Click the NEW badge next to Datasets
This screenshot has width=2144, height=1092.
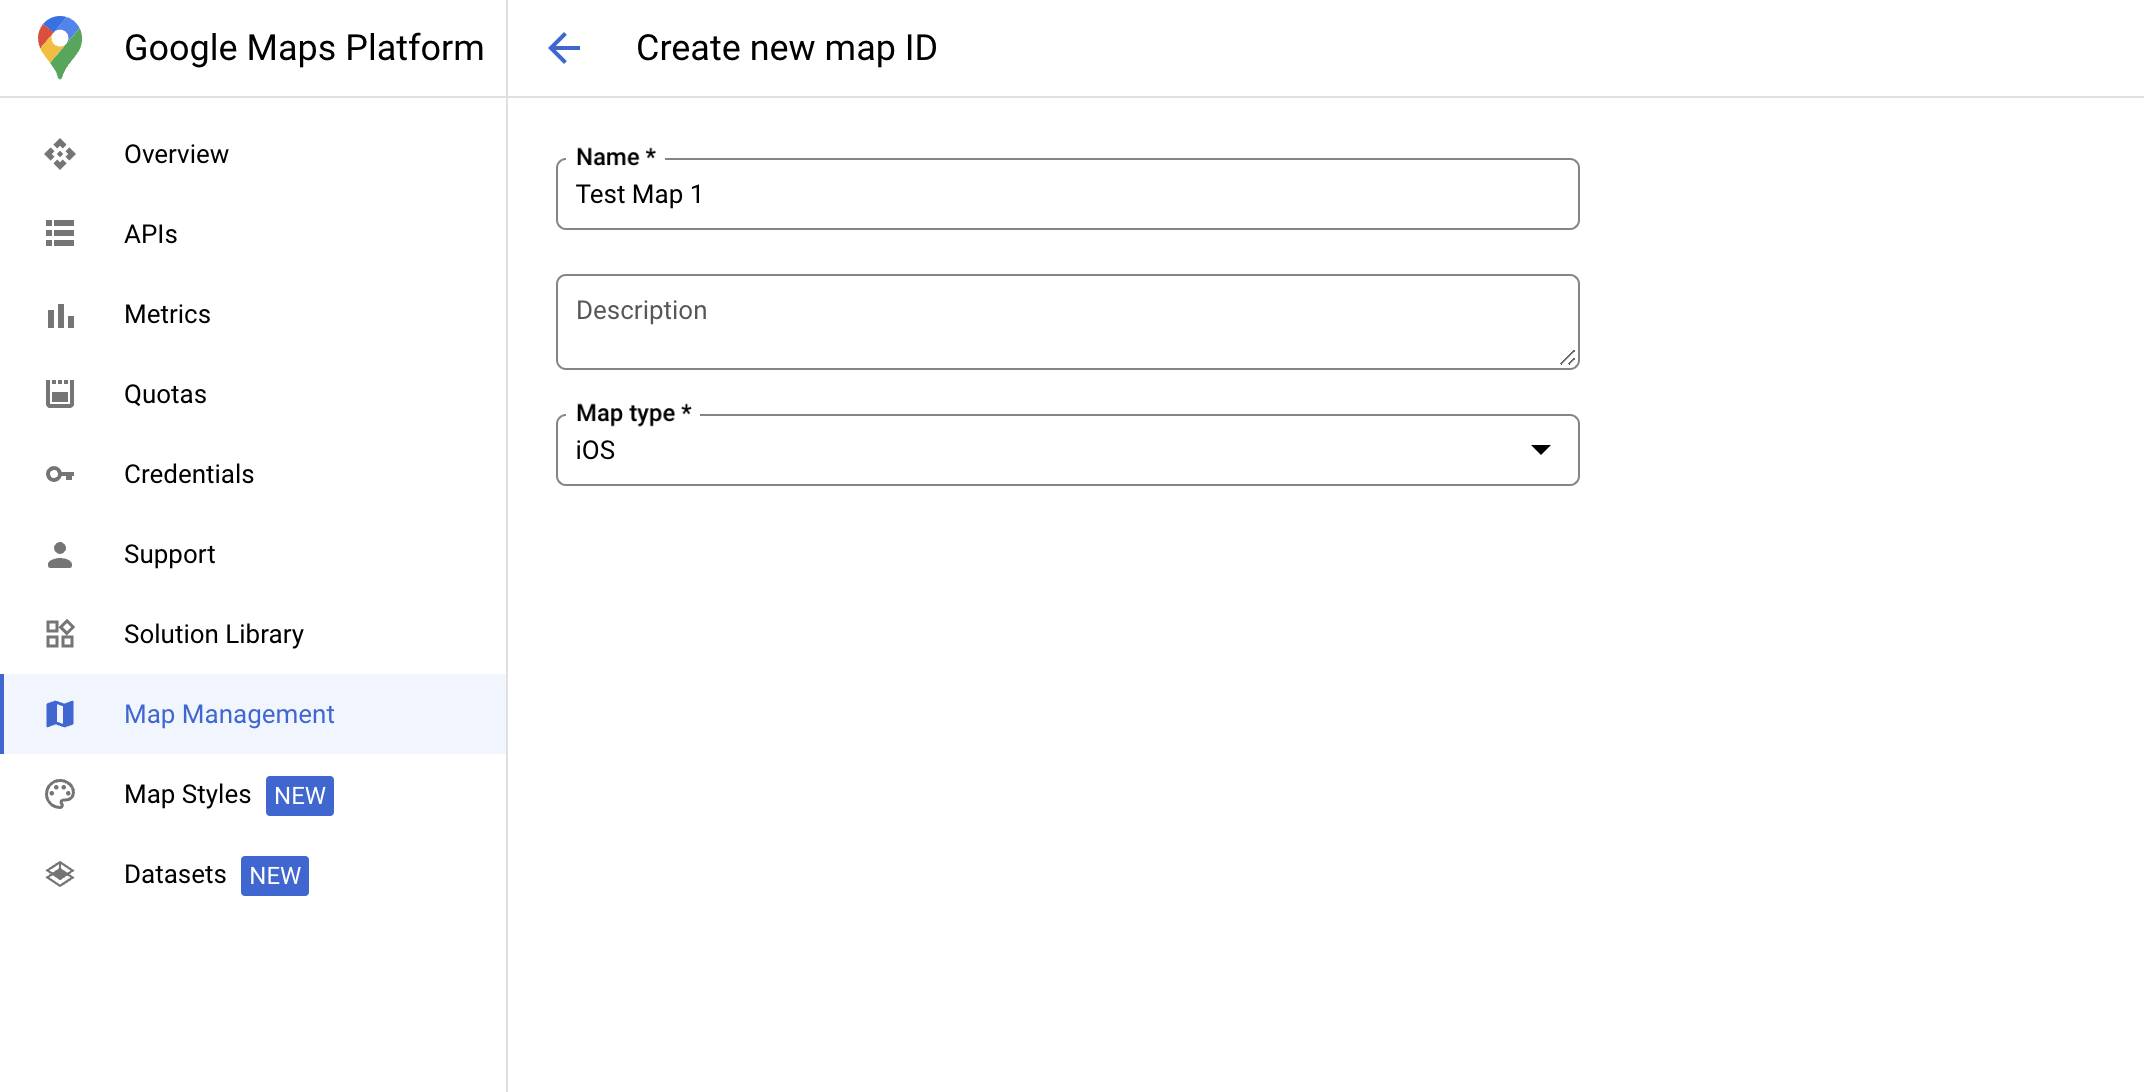click(x=276, y=875)
